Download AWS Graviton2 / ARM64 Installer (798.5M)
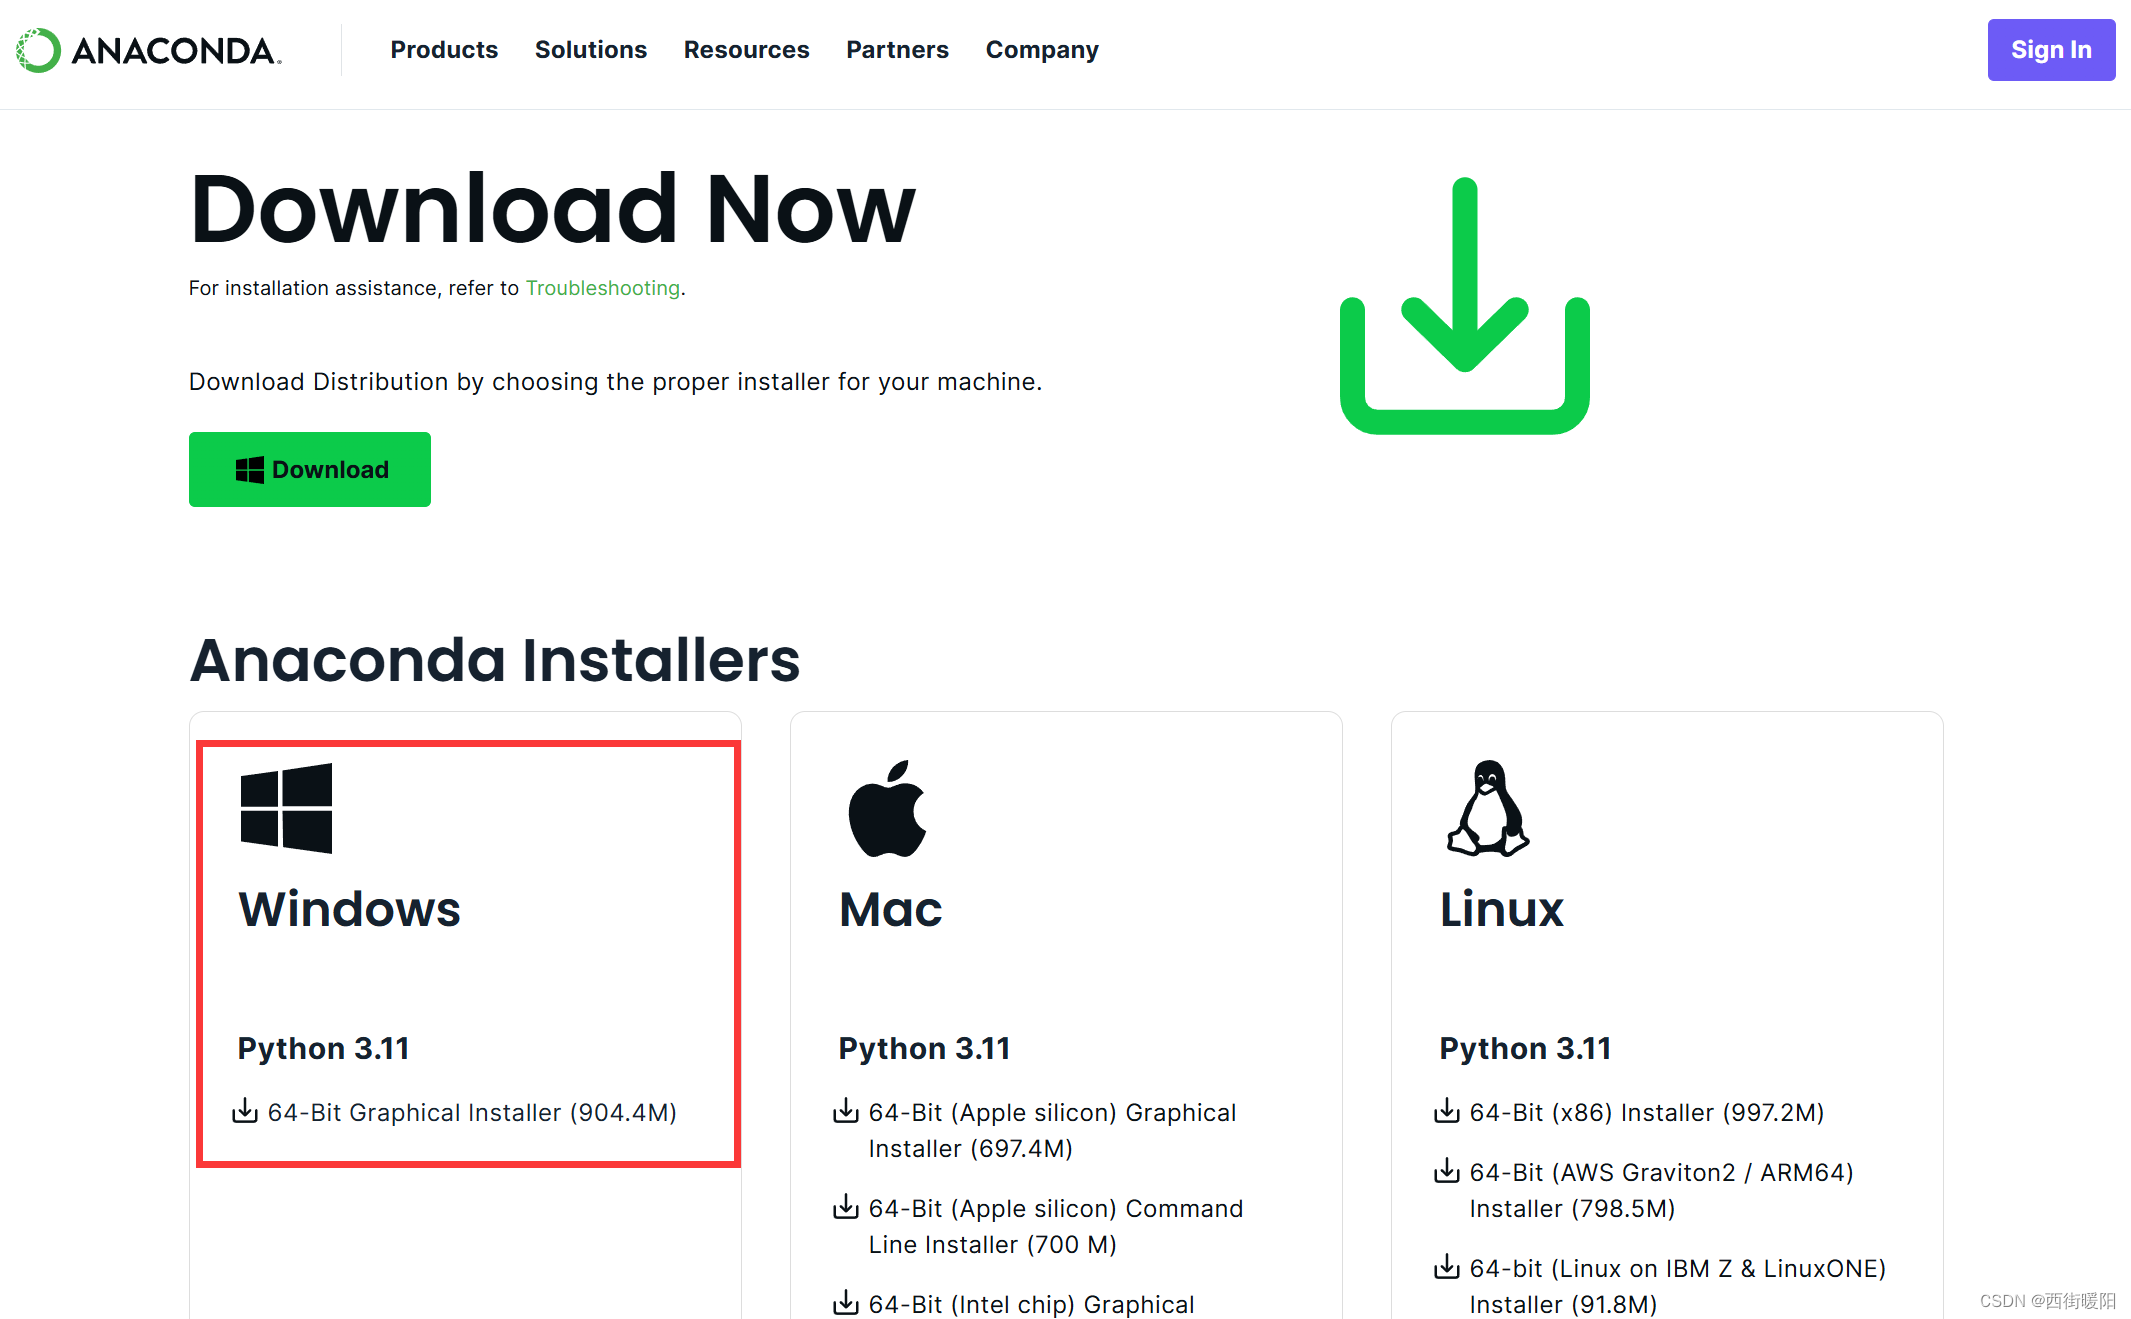2131x1319 pixels. tap(1661, 1191)
